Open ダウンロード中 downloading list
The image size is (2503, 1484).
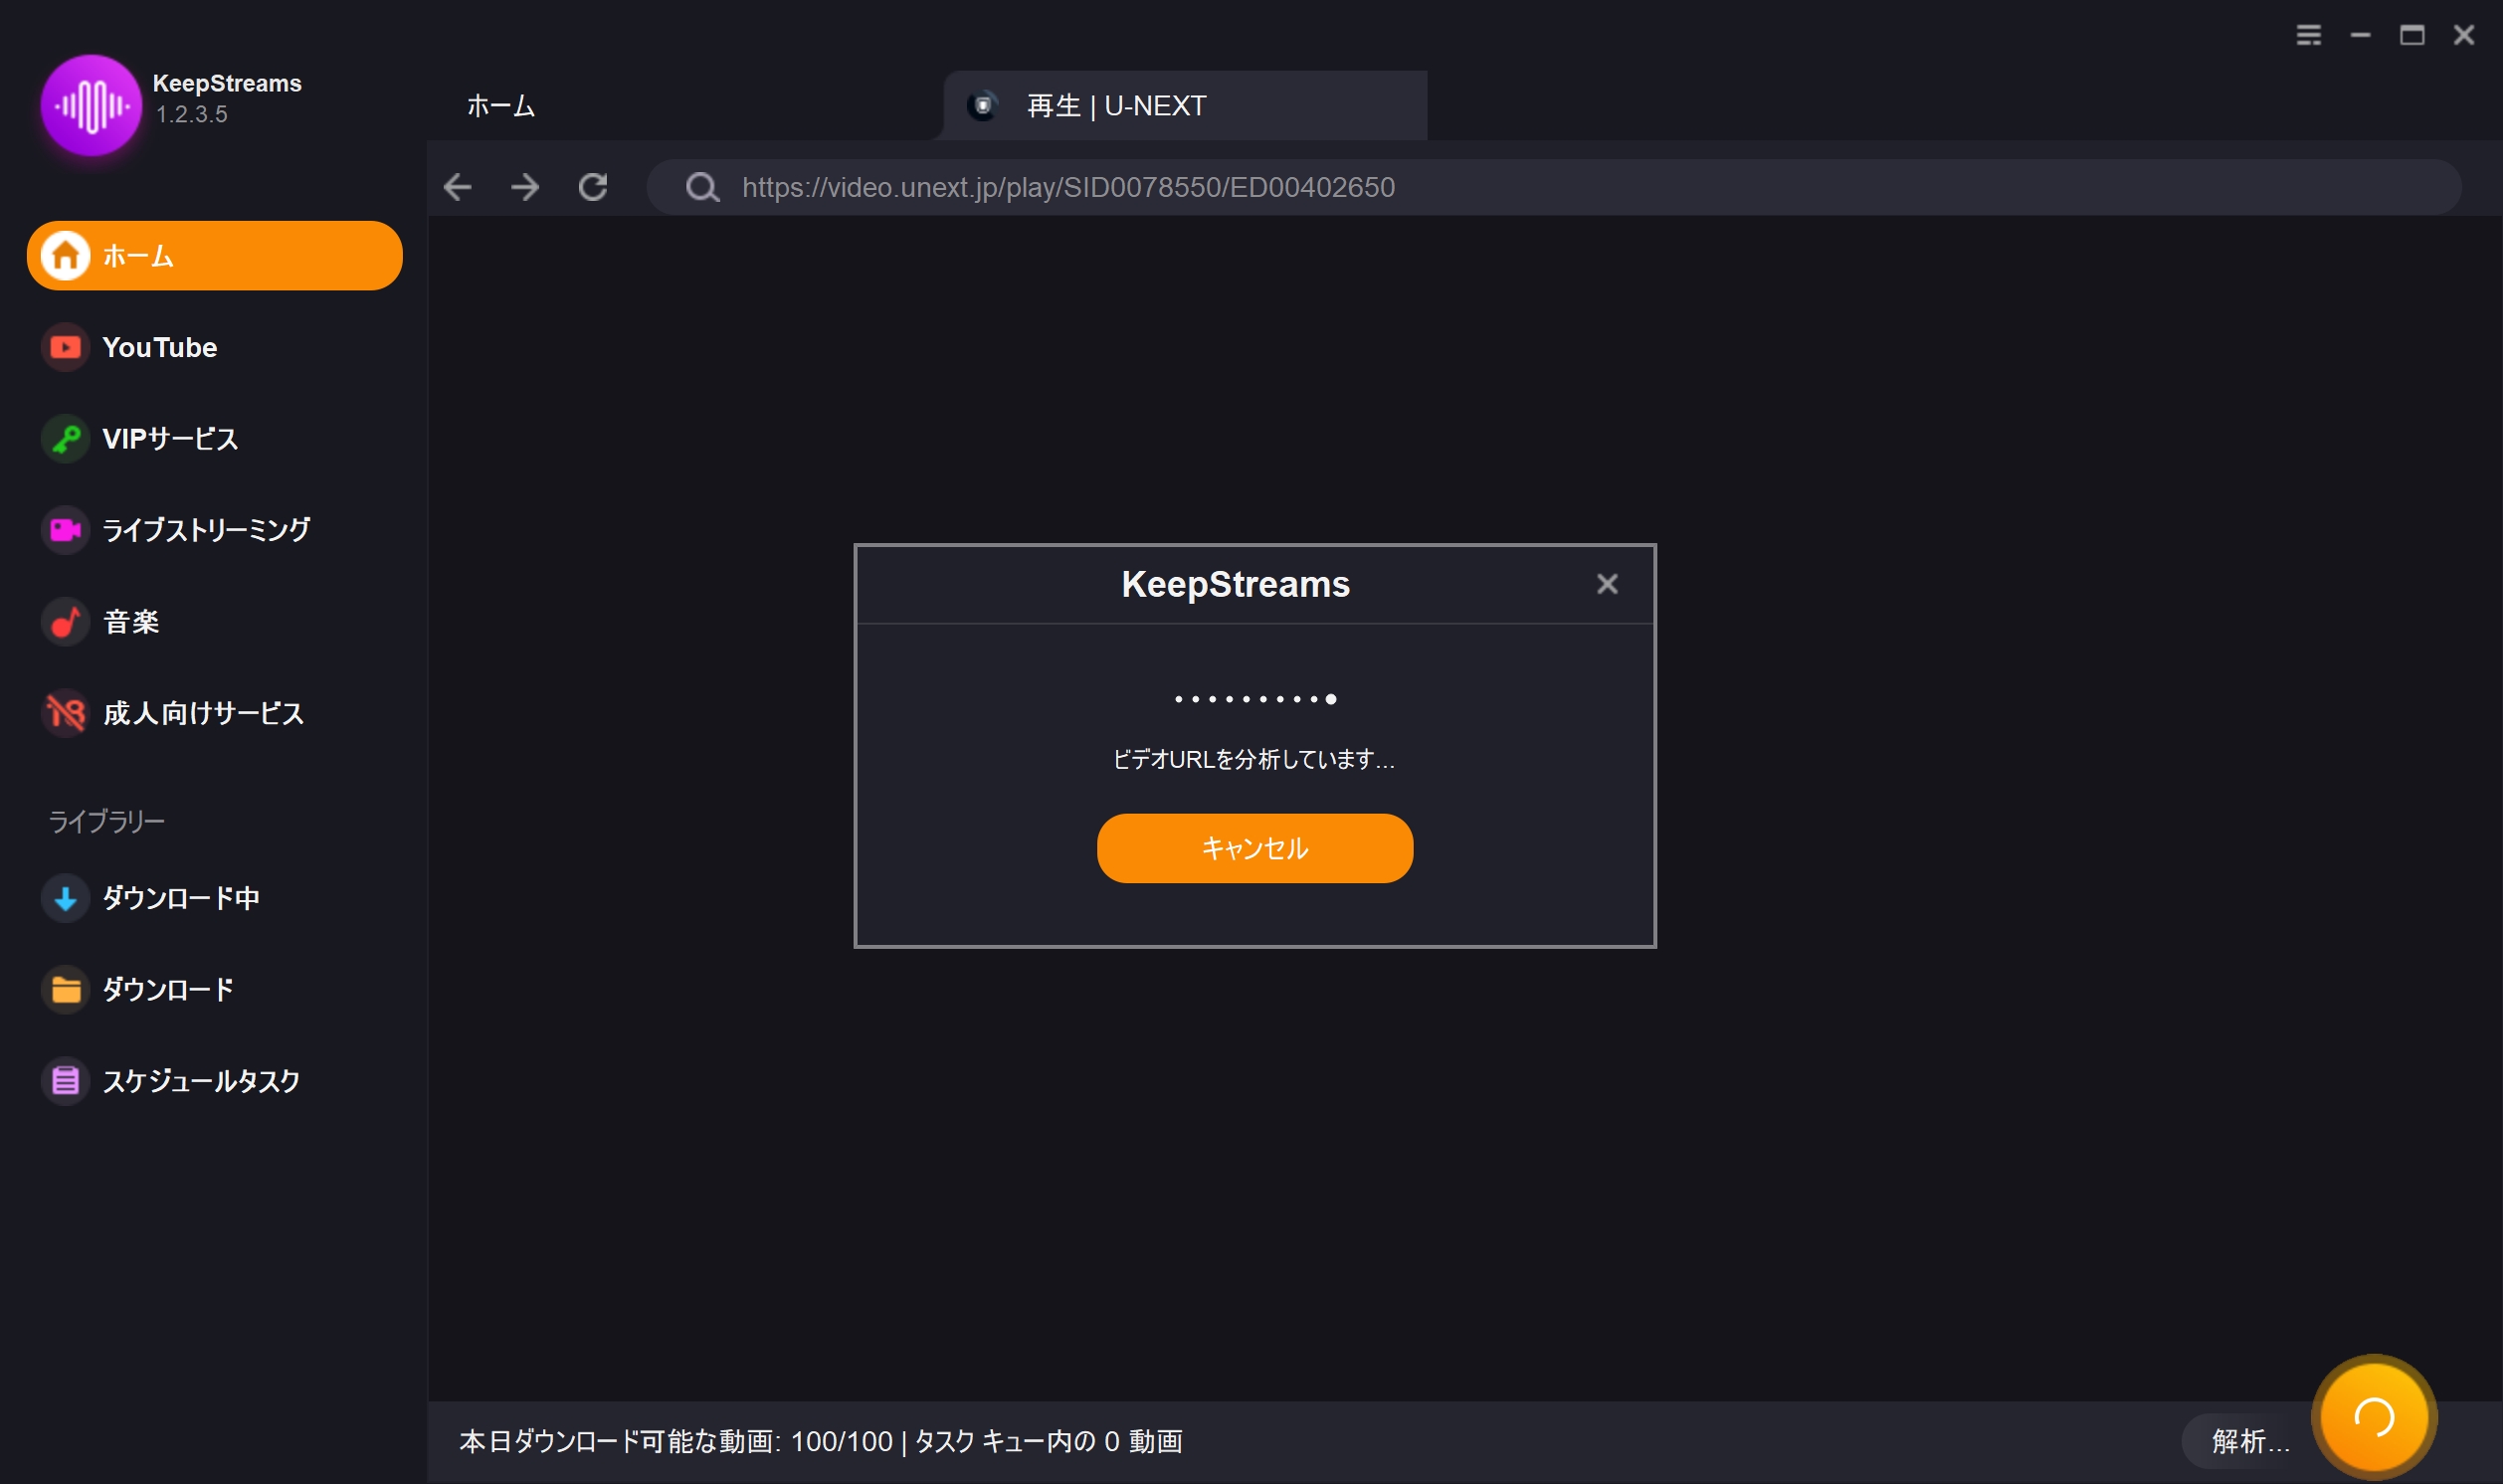(x=180, y=898)
